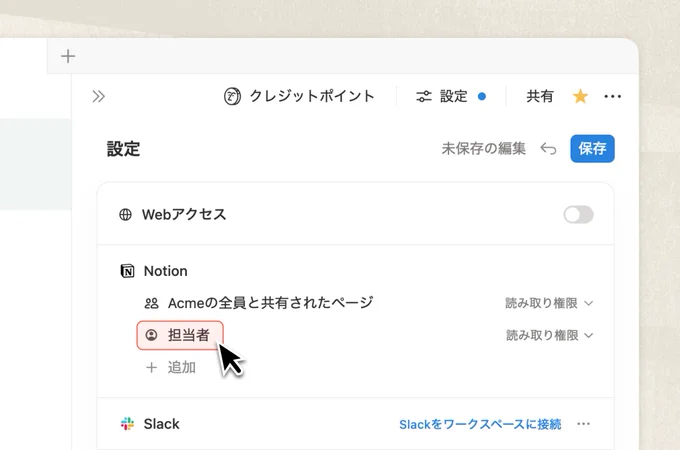680x450 pixels.
Task: Click the Webアクセス globe icon
Action: (125, 215)
